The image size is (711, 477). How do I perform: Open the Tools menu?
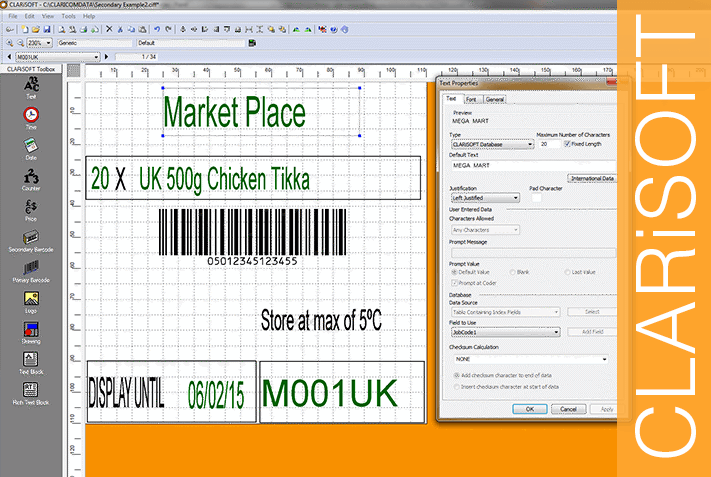click(68, 16)
